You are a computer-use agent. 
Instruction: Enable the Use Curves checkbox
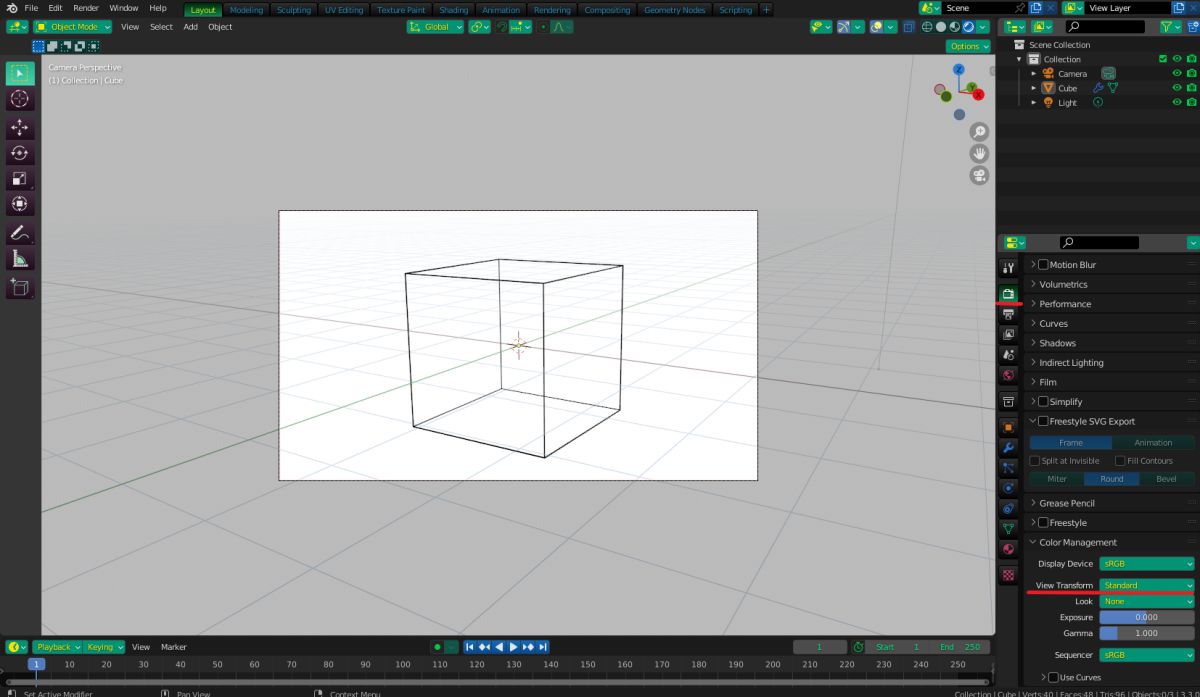pos(1054,677)
